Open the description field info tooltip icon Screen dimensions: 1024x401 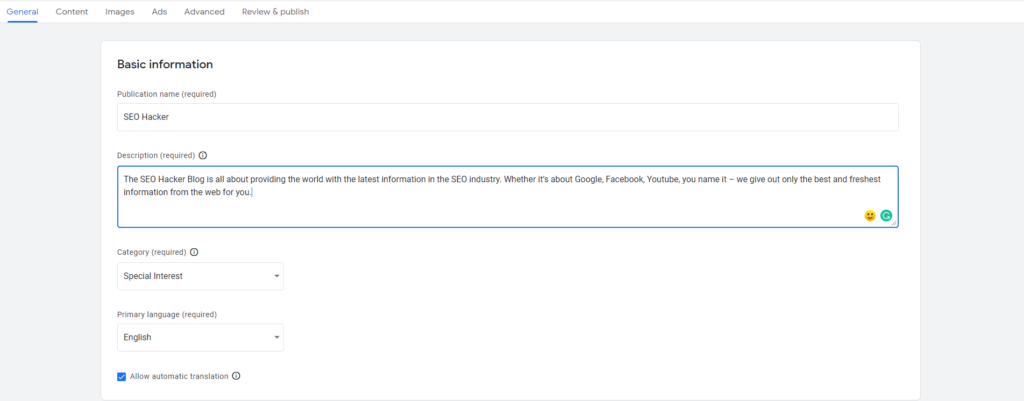click(203, 156)
